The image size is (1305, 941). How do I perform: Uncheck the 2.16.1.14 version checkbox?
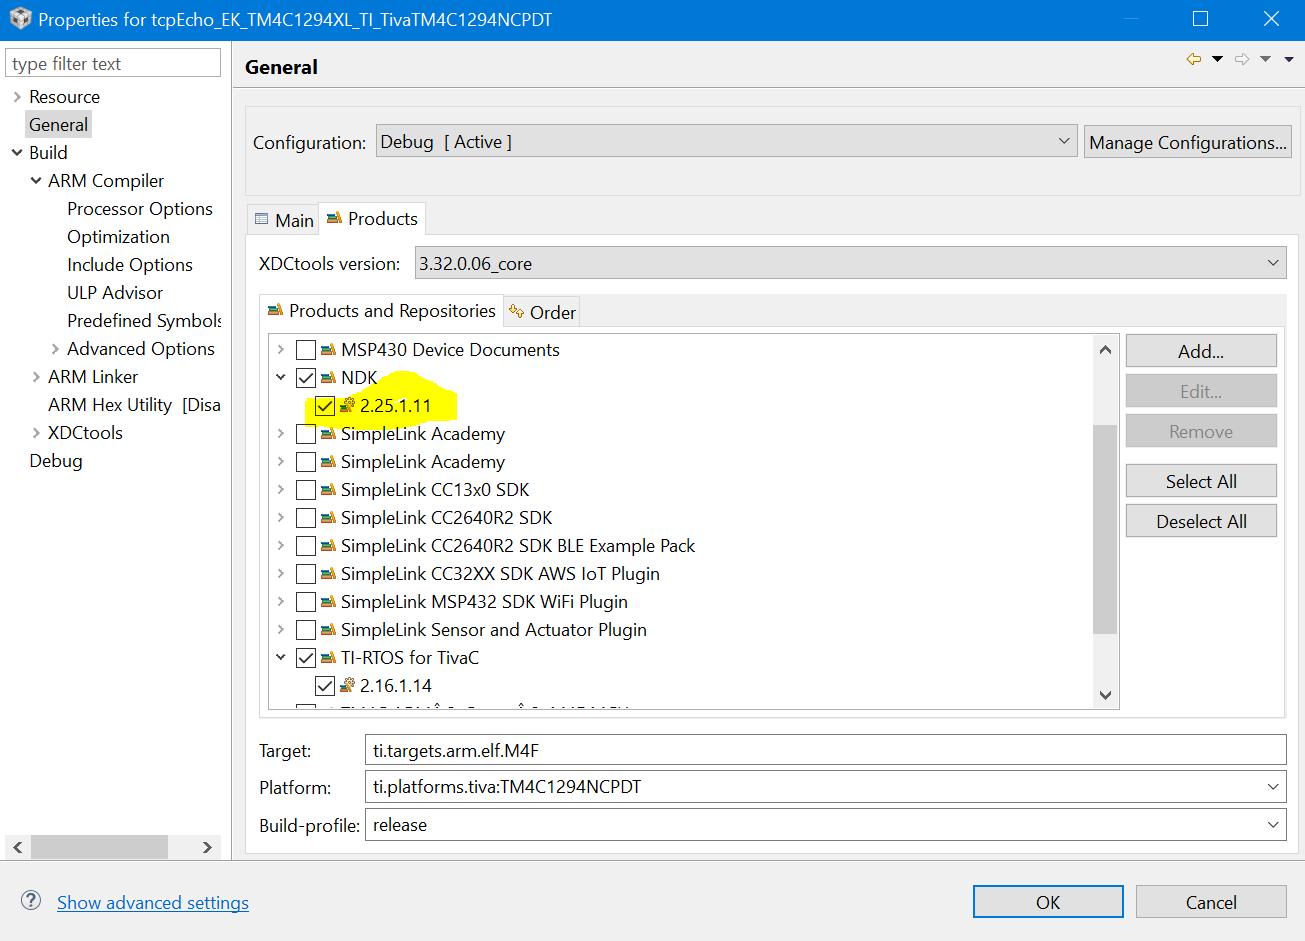coord(325,686)
